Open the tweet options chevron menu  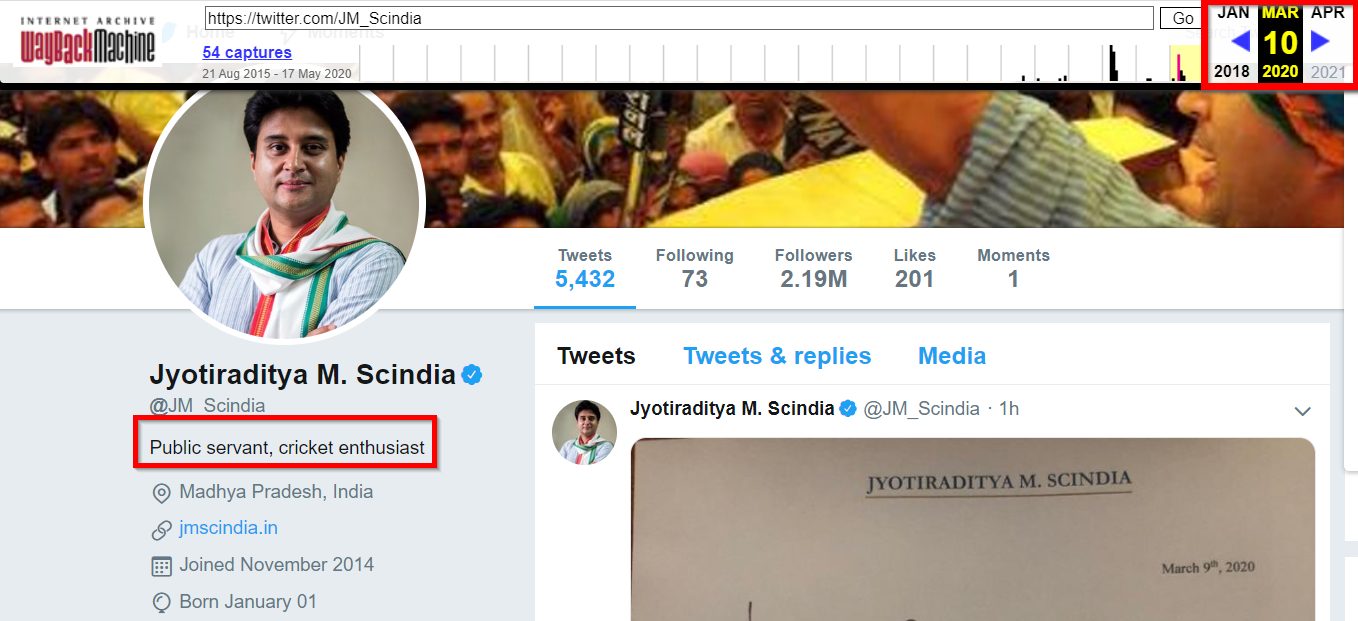tap(1302, 411)
